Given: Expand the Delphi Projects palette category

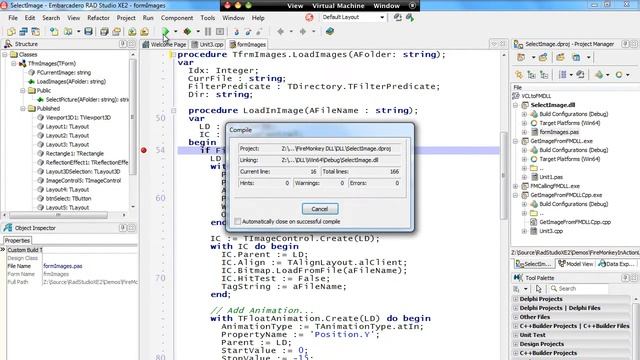Looking at the screenshot, I should 516,299.
